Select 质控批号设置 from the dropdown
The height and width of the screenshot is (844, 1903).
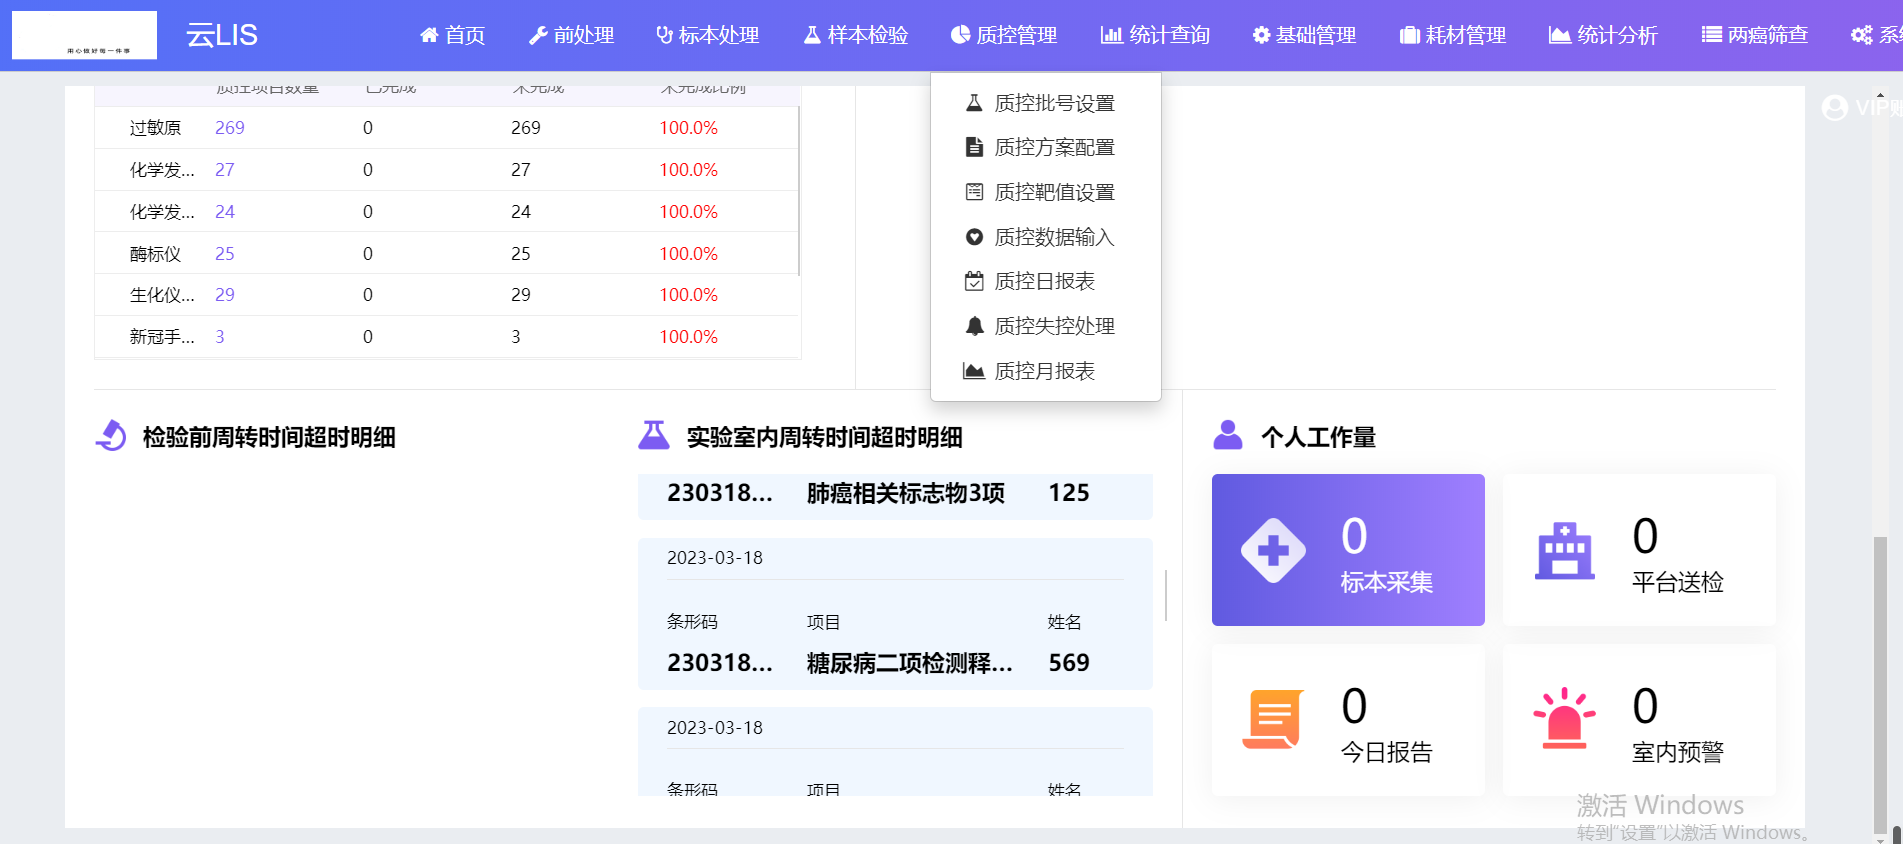point(1046,103)
